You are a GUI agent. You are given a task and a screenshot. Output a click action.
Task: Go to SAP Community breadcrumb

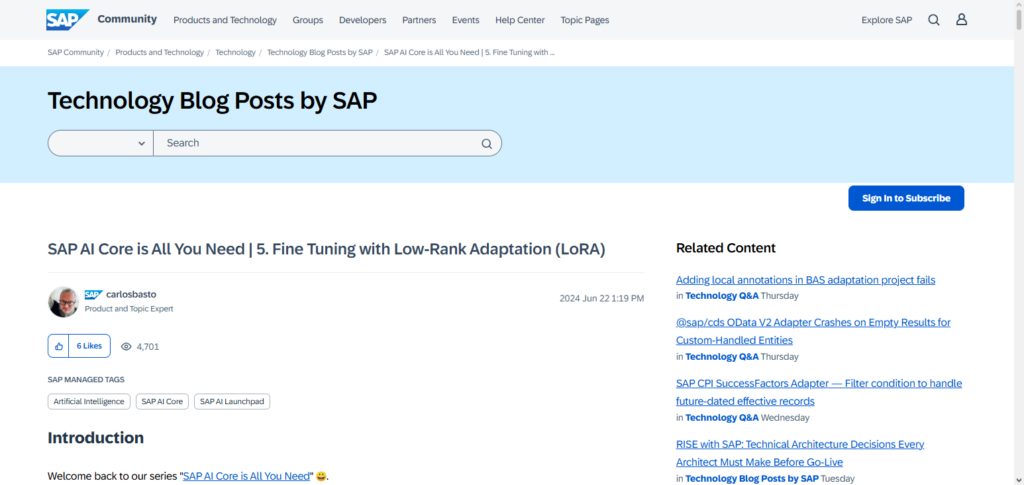[76, 52]
